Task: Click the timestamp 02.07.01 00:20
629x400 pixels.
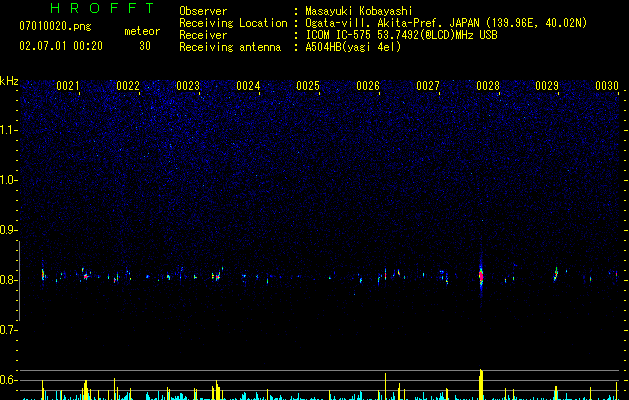Action: [x=61, y=46]
